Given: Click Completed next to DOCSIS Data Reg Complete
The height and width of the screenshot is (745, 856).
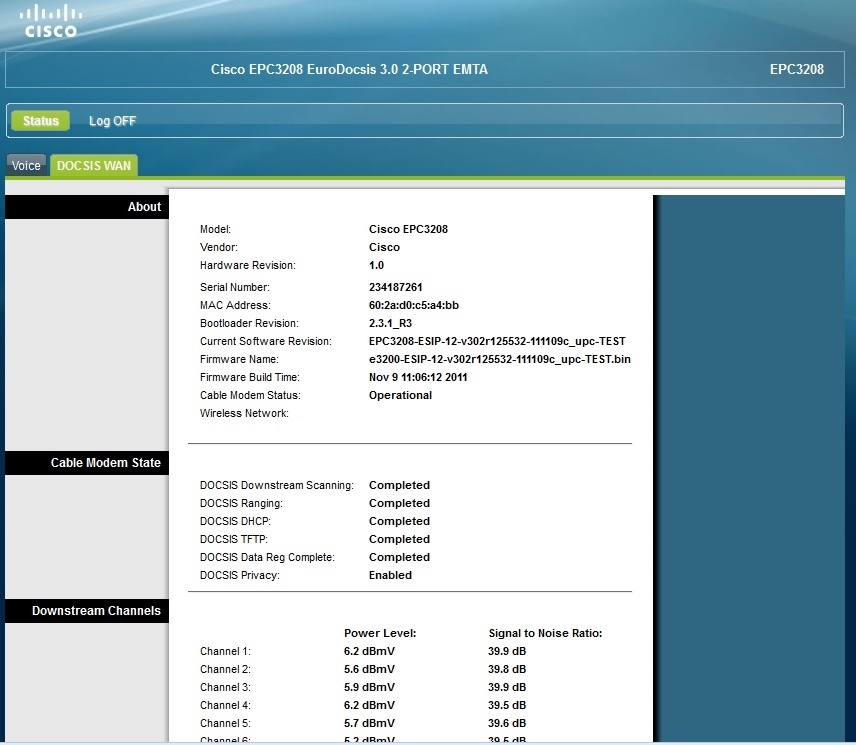Looking at the screenshot, I should [399, 557].
